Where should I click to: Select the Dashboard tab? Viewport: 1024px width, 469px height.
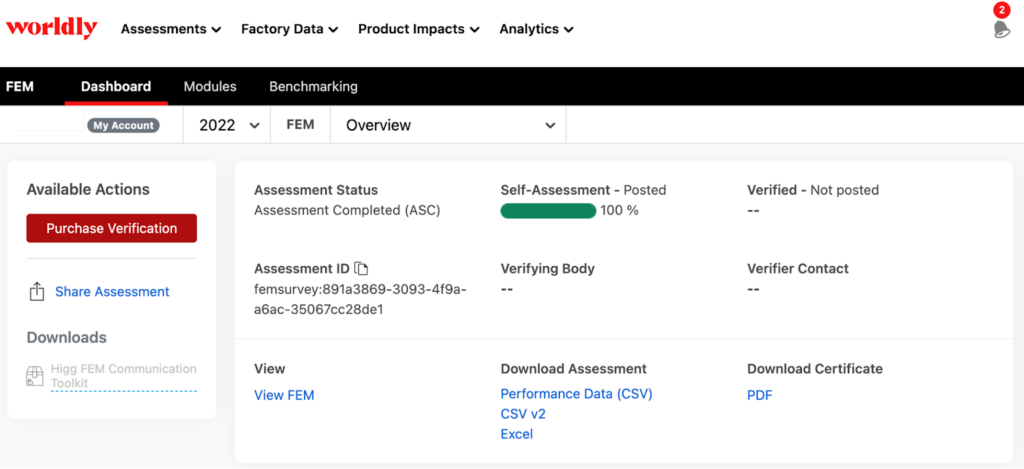pos(116,86)
